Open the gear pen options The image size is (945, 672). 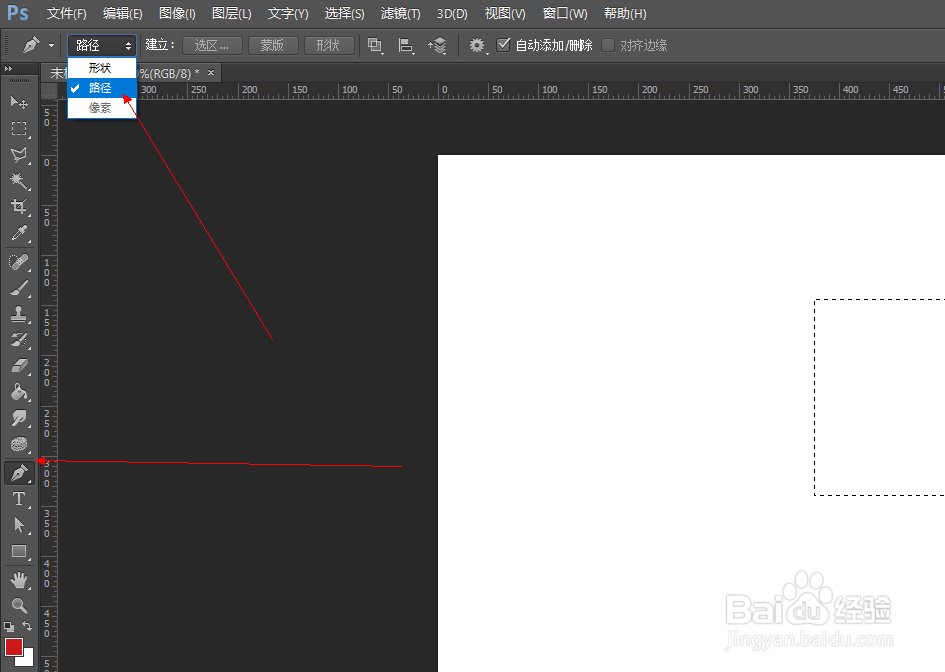pyautogui.click(x=477, y=45)
